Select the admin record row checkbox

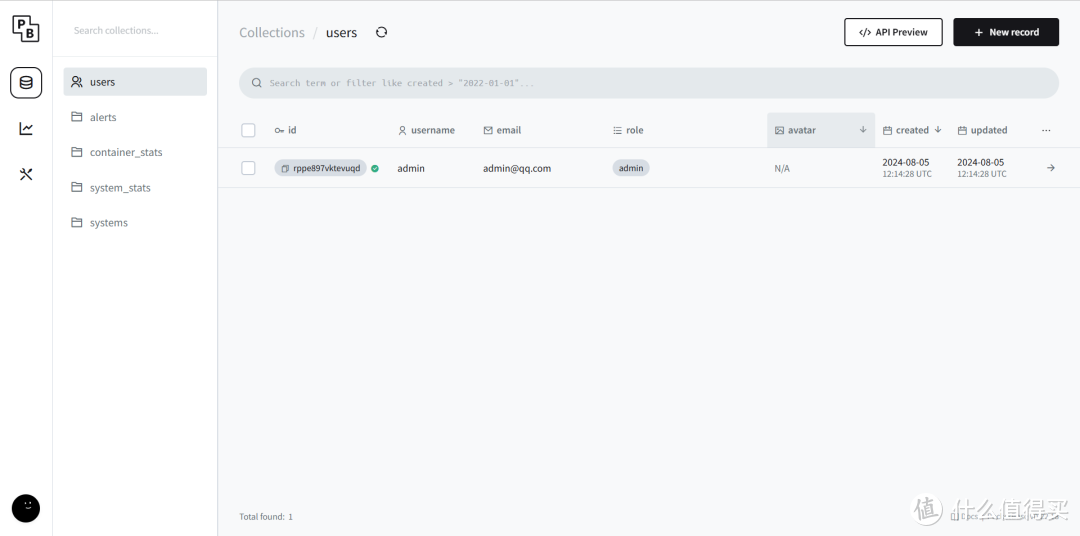248,168
